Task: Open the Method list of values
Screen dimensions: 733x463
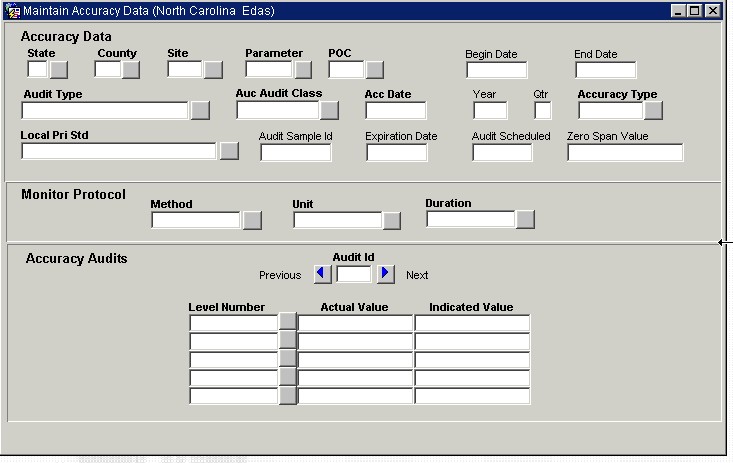Action: click(x=252, y=220)
